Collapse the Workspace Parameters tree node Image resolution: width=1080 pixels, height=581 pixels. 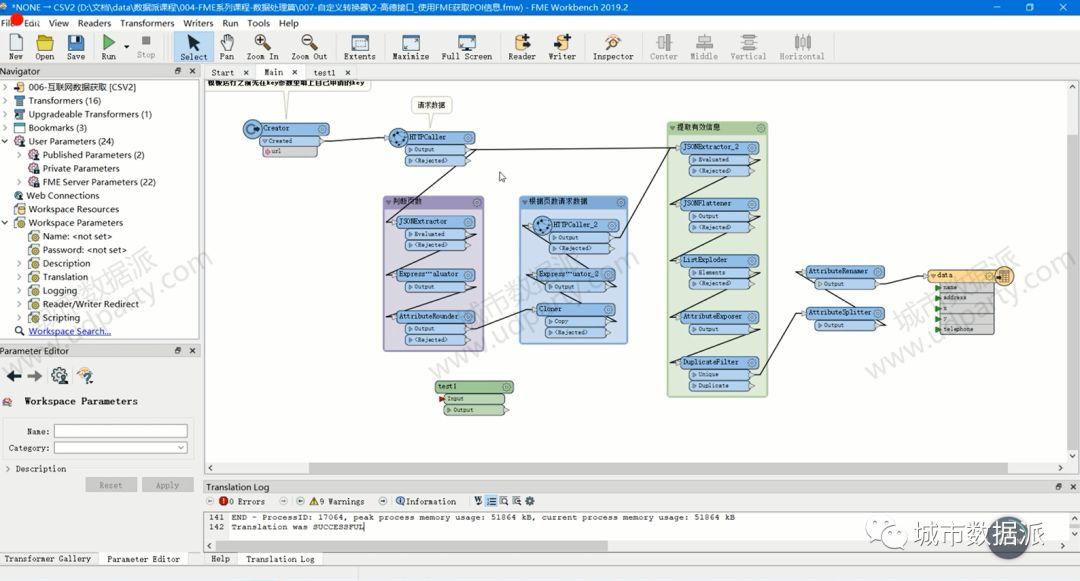pyautogui.click(x=5, y=223)
